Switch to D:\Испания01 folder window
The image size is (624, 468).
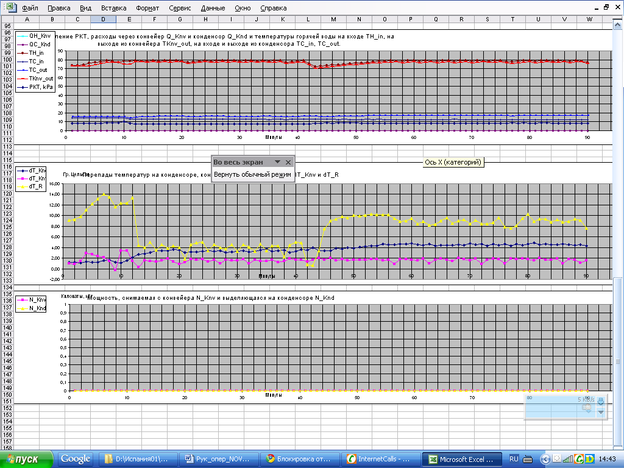click(x=137, y=459)
